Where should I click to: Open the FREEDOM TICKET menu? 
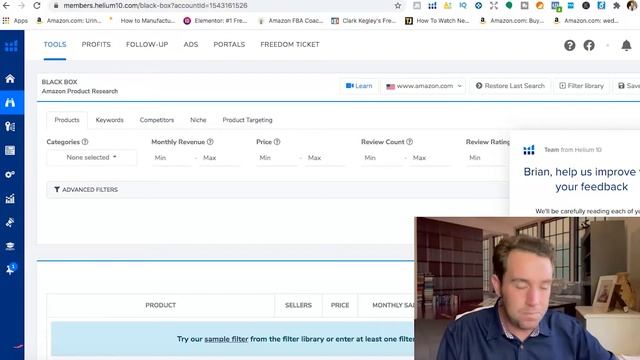point(290,44)
